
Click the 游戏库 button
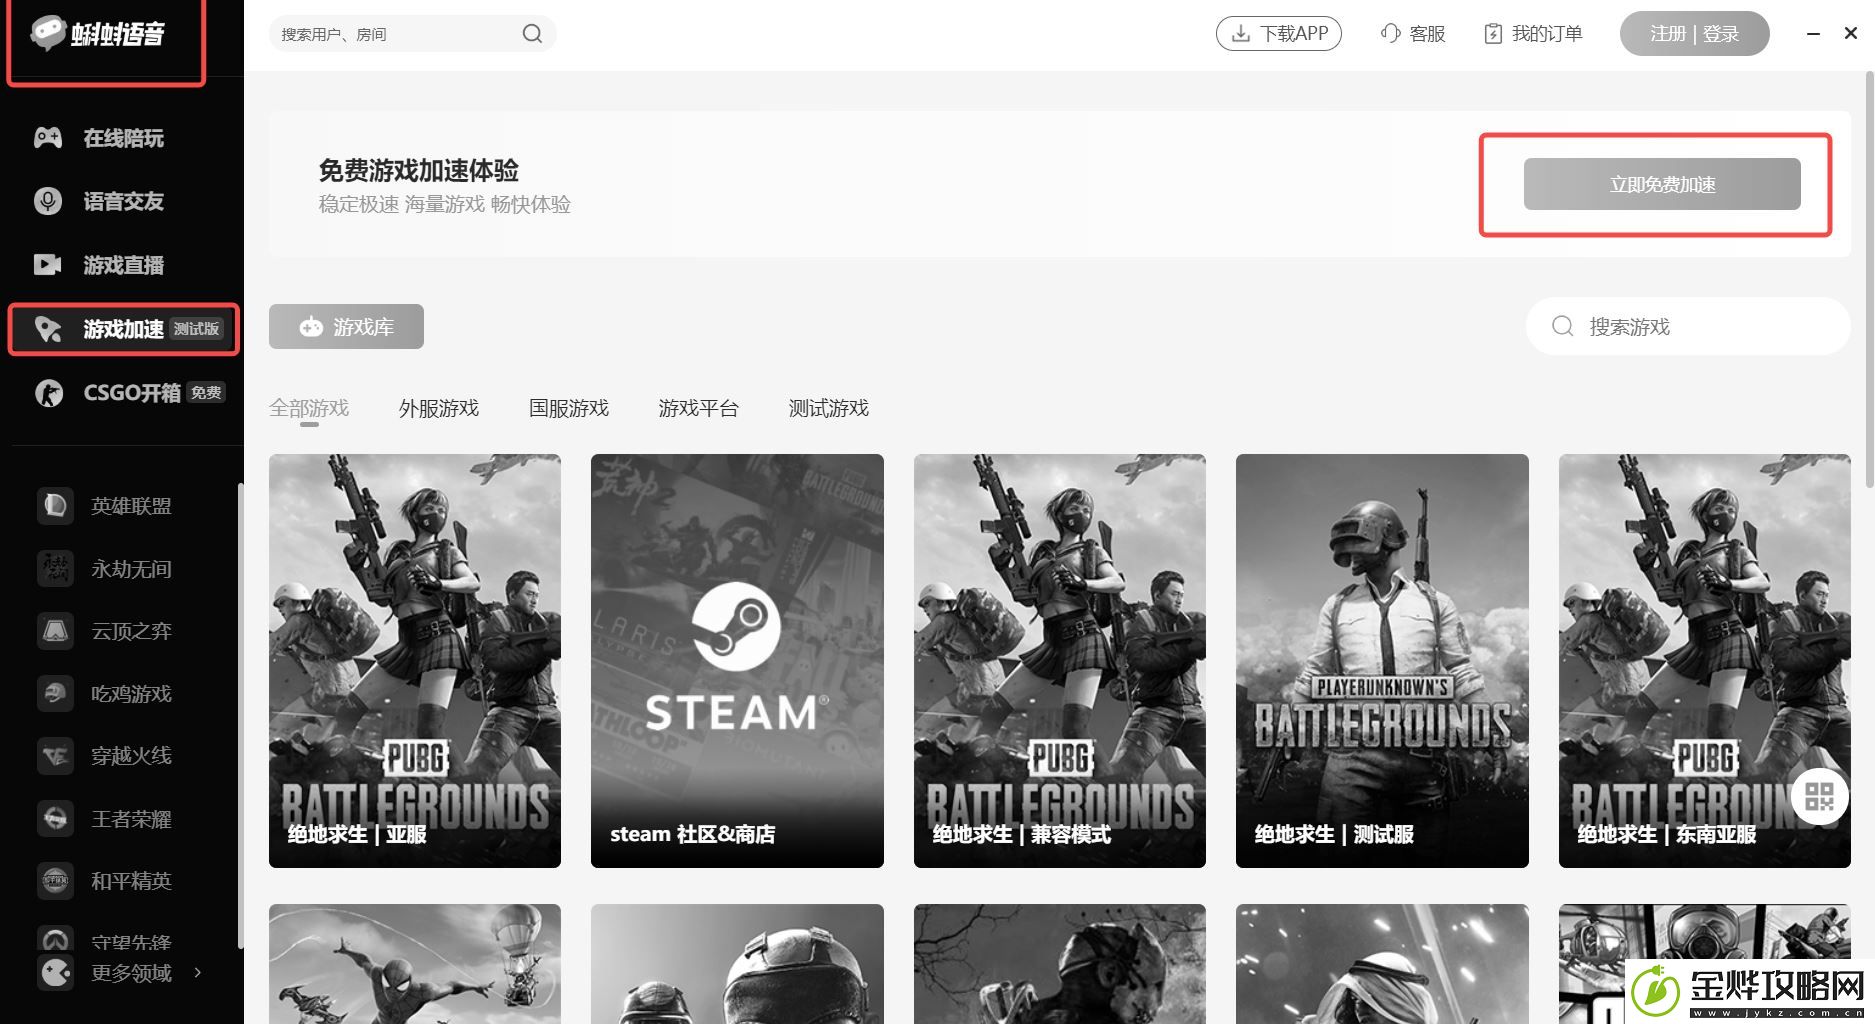coord(346,327)
